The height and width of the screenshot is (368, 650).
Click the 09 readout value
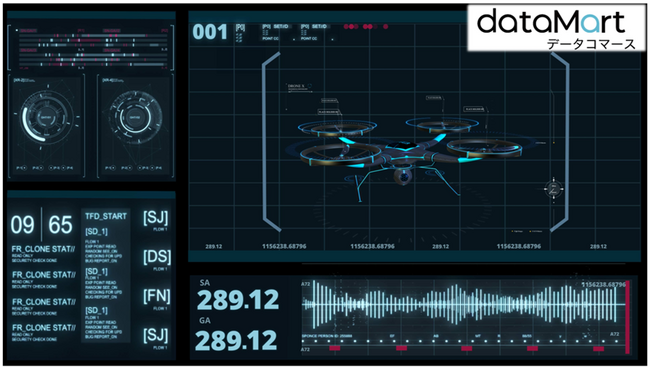pyautogui.click(x=22, y=225)
